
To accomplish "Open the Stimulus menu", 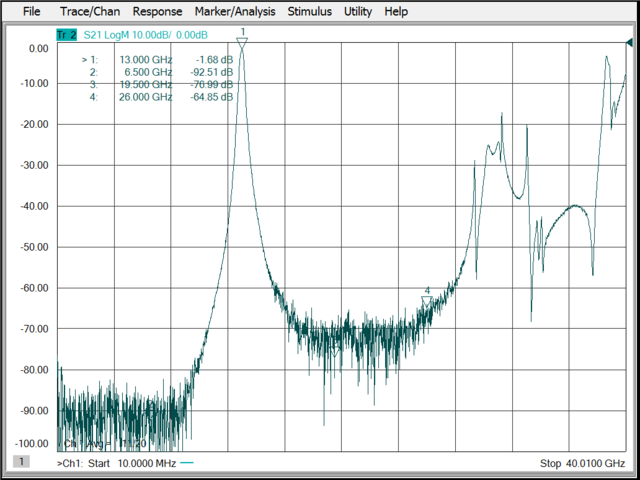I will click(309, 11).
